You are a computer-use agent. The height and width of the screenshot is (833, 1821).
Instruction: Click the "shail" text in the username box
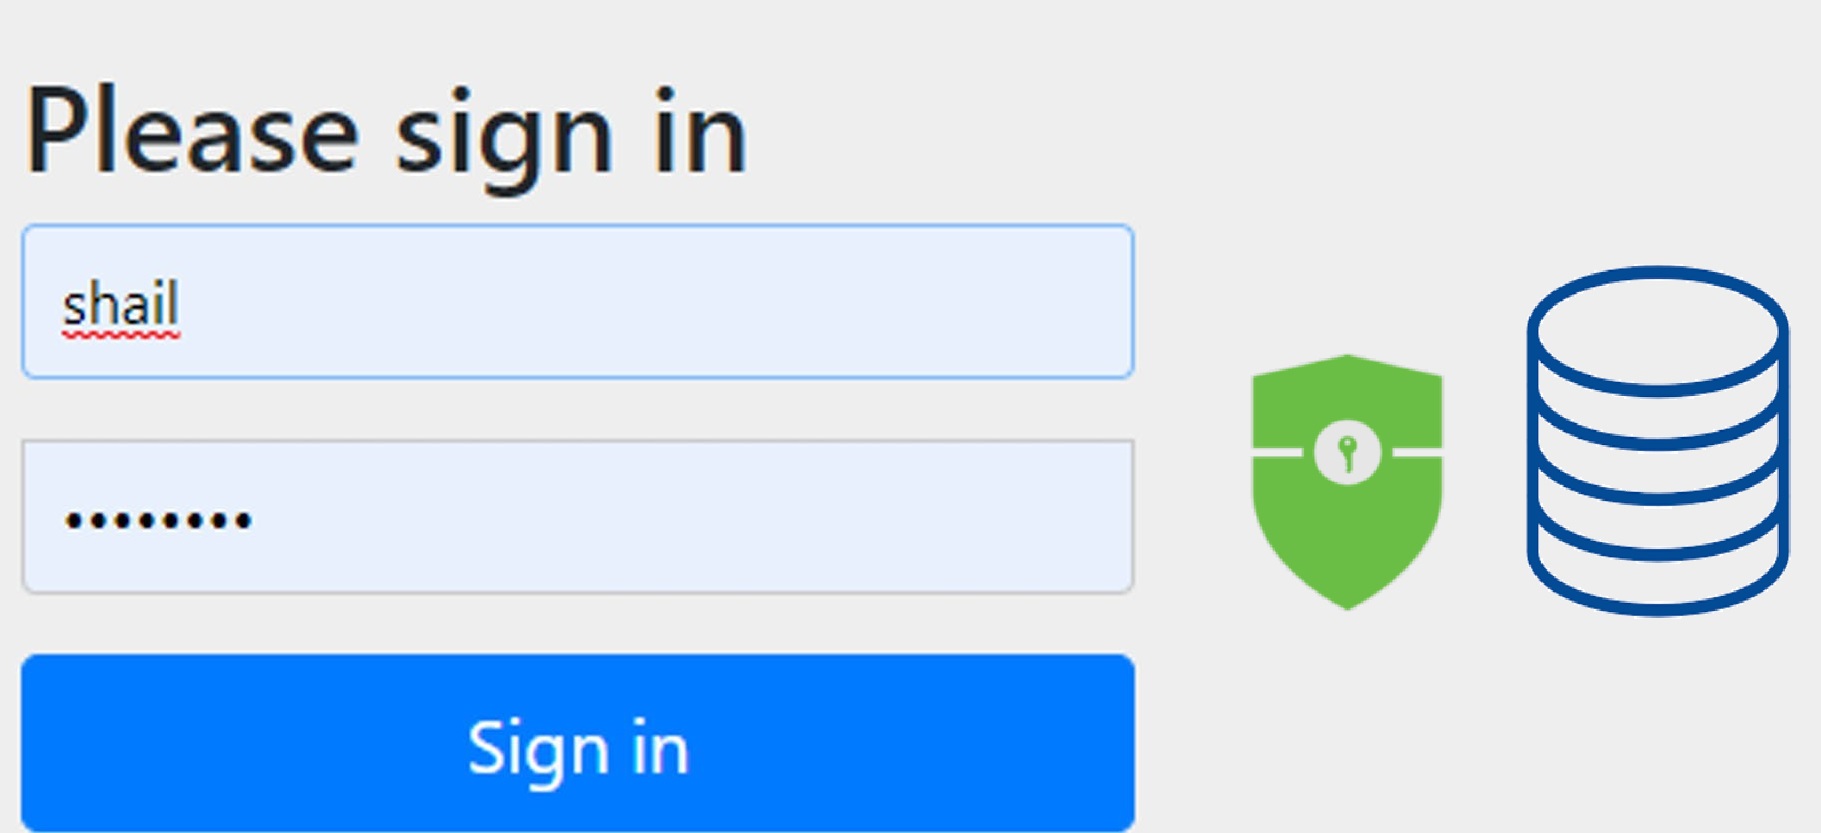[x=120, y=304]
